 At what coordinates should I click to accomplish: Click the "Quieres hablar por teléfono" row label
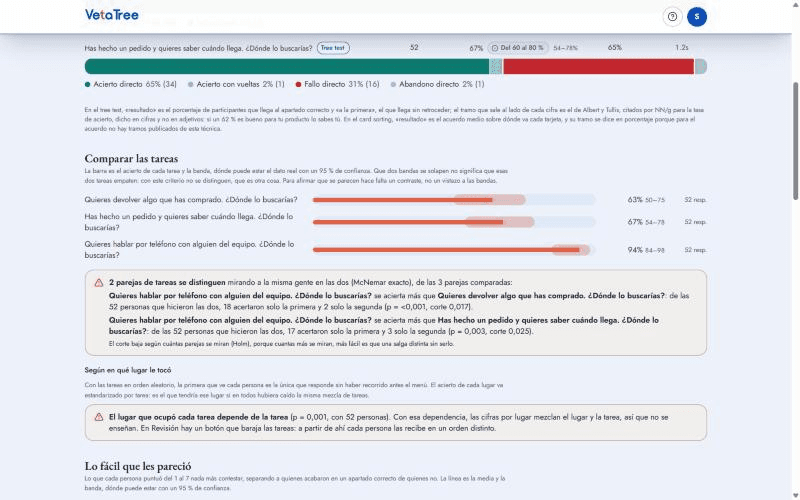[189, 249]
